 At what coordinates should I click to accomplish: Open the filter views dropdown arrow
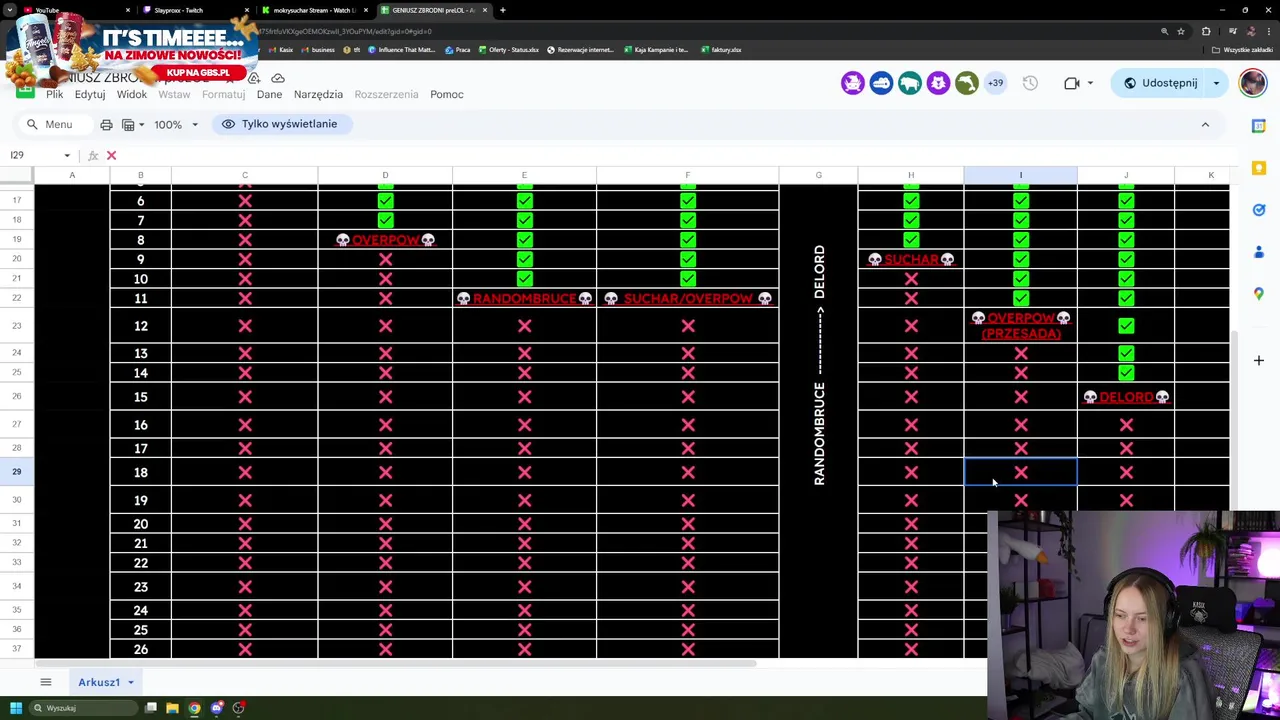(x=141, y=125)
